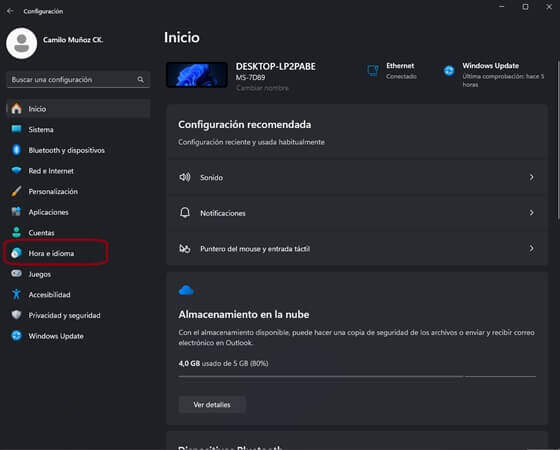The height and width of the screenshot is (450, 560).
Task: Click the Hora e idioma globe icon
Action: (x=16, y=253)
